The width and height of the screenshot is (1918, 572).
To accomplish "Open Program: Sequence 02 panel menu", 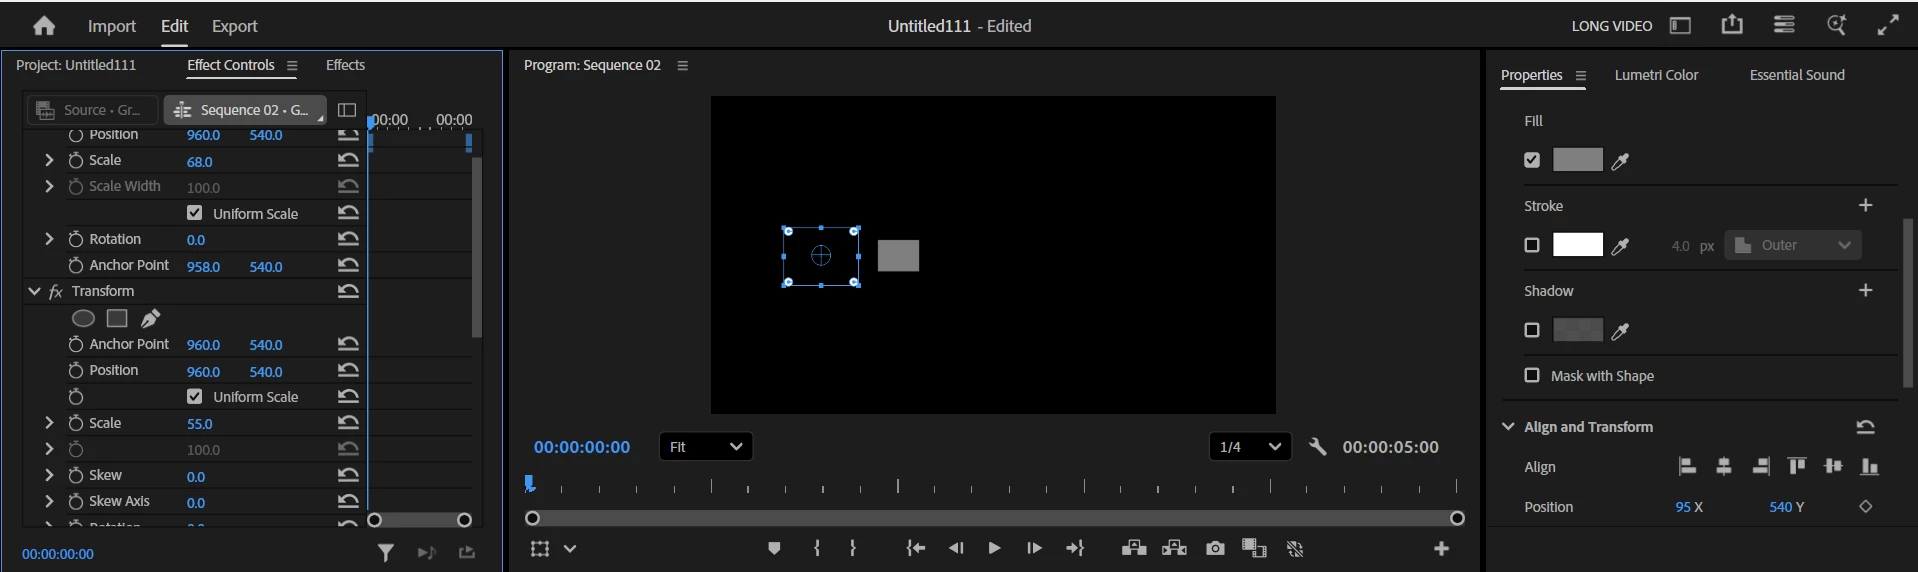I will [683, 66].
